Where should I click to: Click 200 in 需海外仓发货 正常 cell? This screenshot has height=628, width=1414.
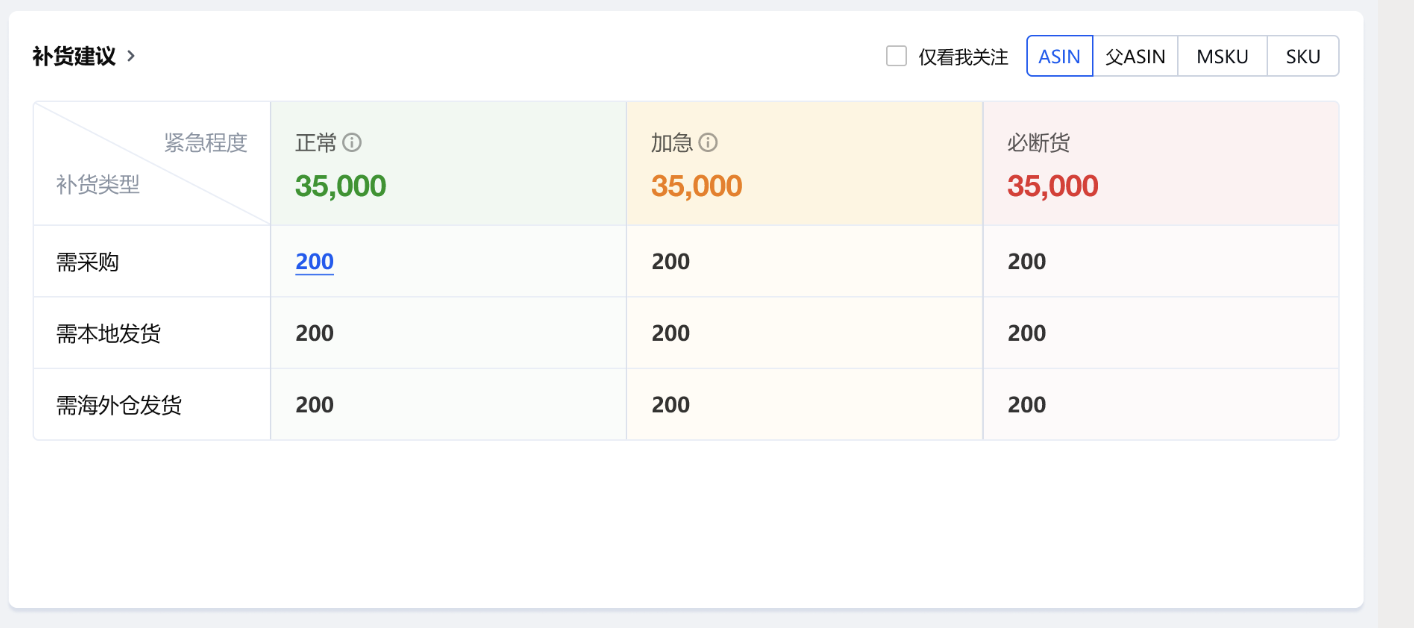(314, 405)
